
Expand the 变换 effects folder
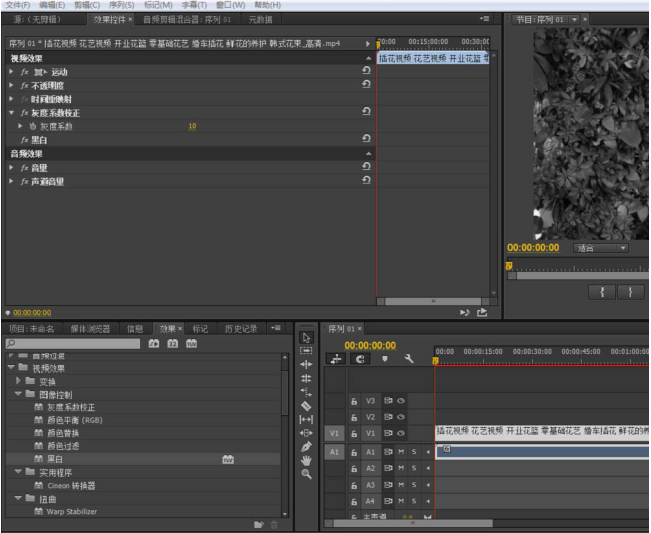(18, 381)
